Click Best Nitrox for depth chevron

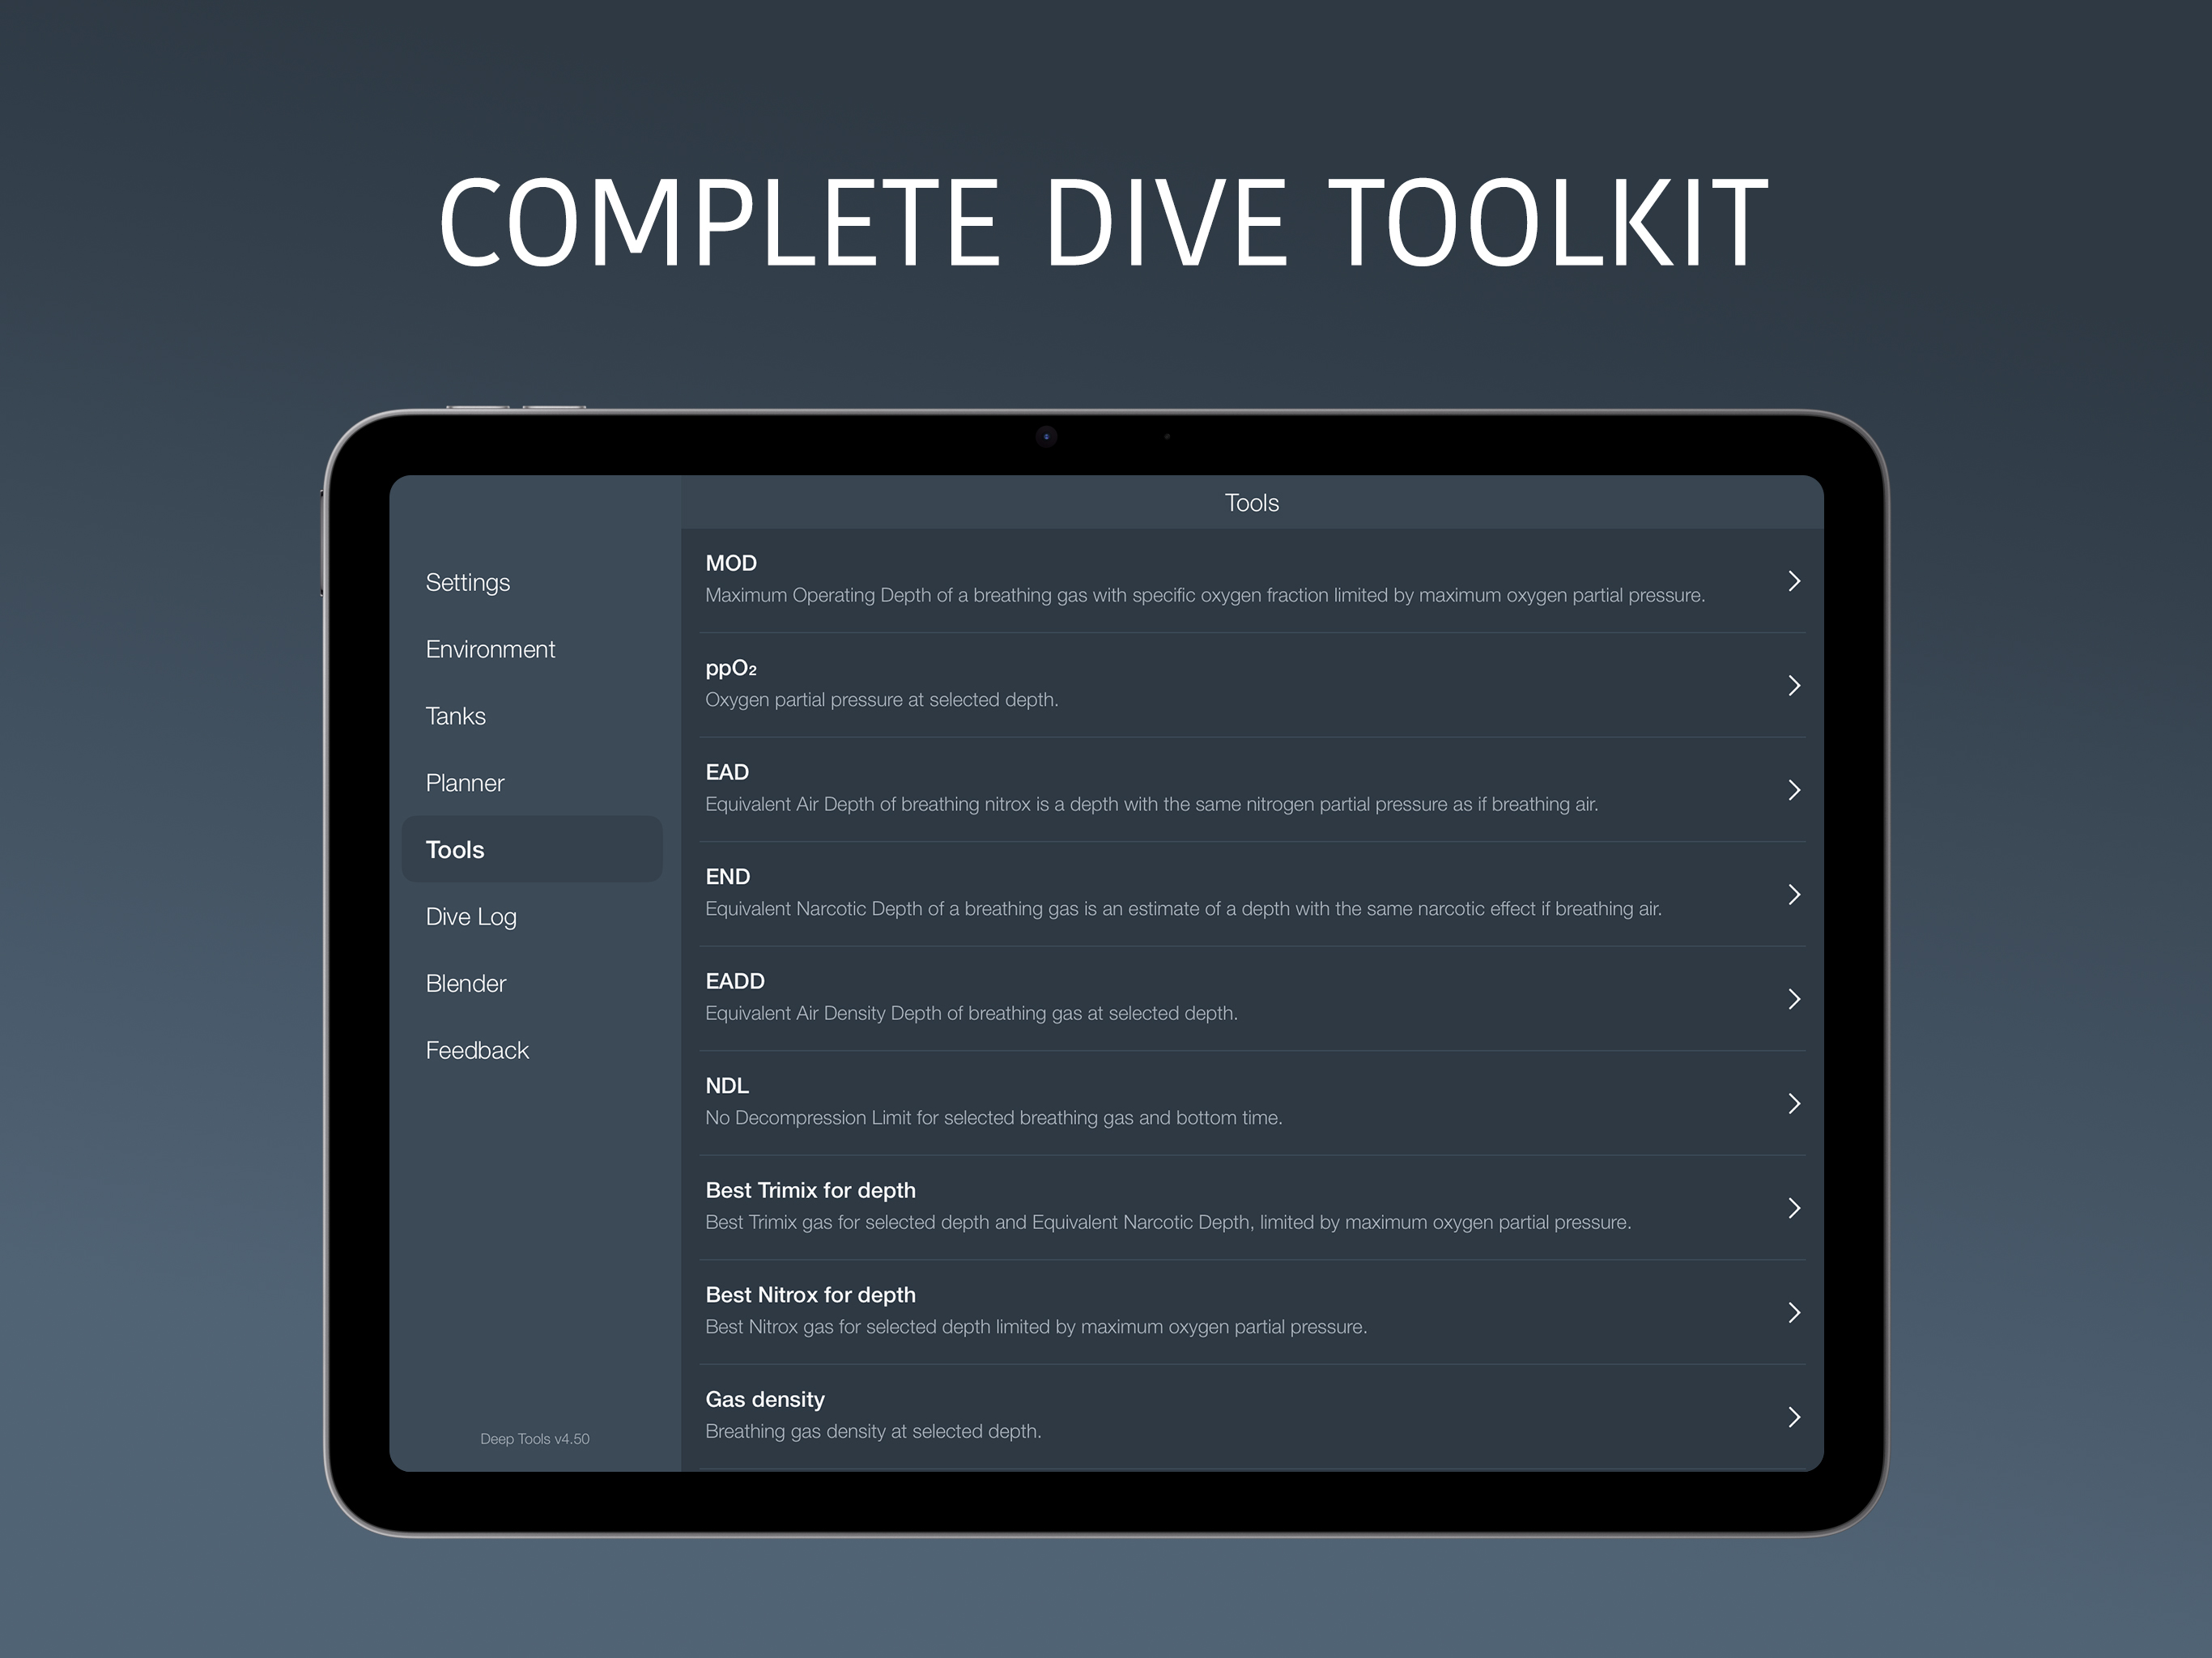tap(1794, 1312)
